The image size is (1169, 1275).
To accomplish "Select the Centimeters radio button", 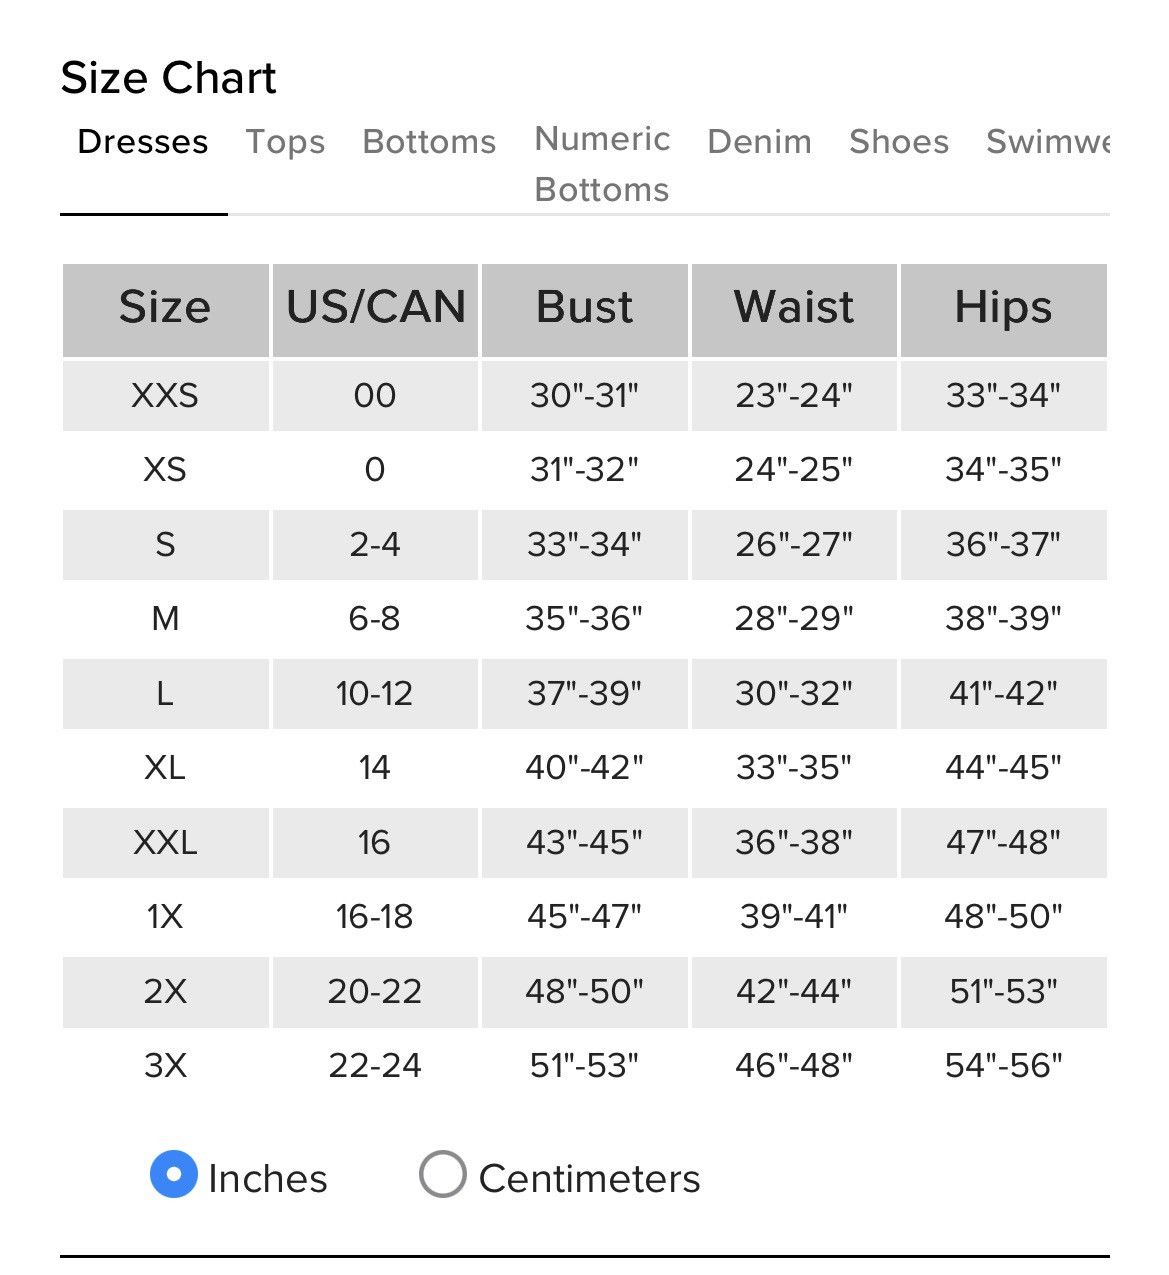I will tap(443, 1174).
